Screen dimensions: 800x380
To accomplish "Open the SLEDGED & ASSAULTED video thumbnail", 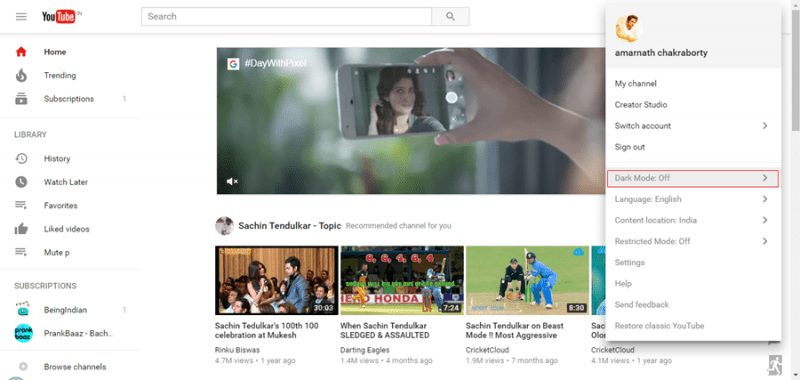I will [402, 281].
